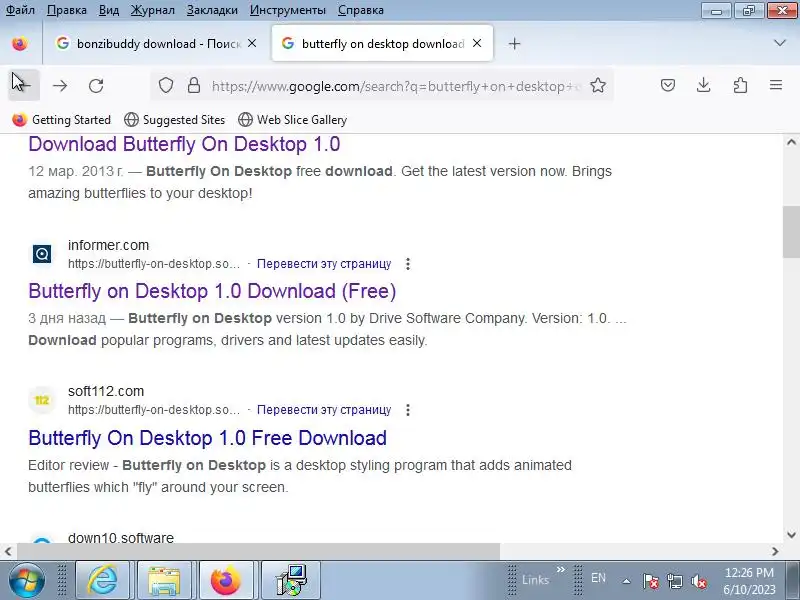Screen dimensions: 800x600
Task: Switch to Firefox taskbar button
Action: 226,580
